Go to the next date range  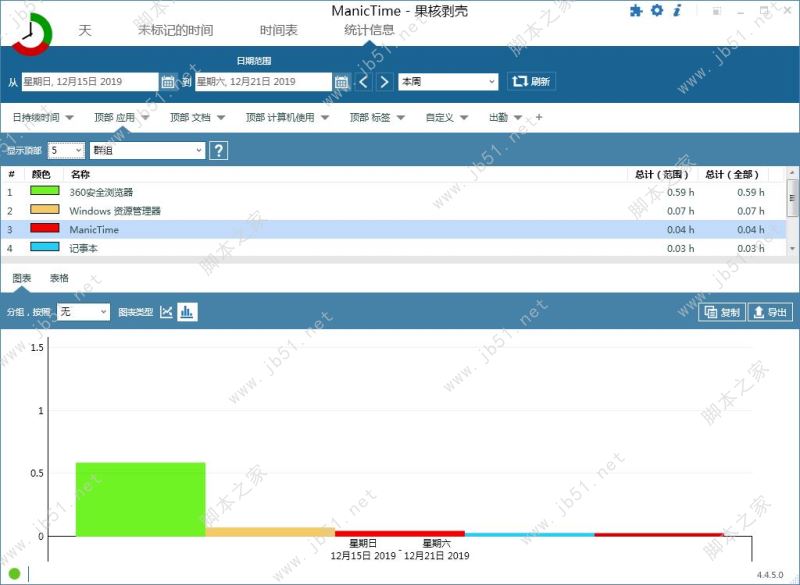point(385,82)
